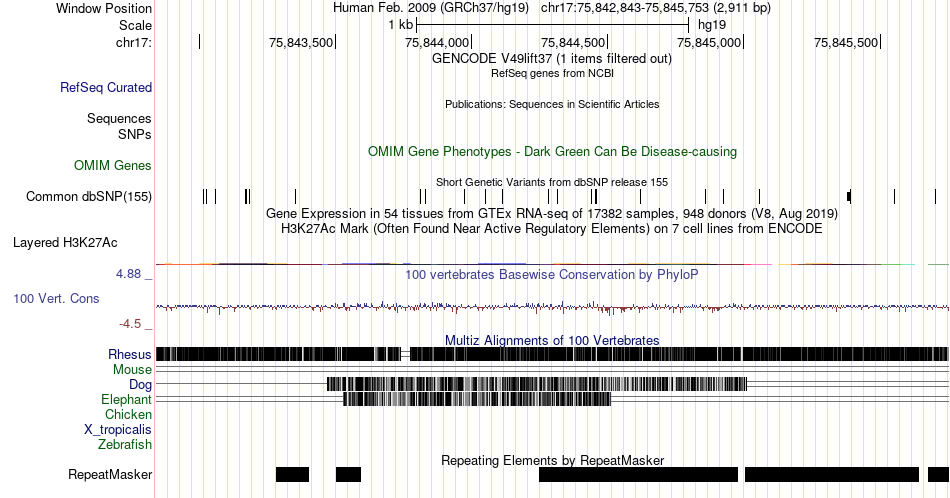Image resolution: width=950 pixels, height=498 pixels.
Task: Click 100 vertebrates Basewise Conservation by PhyloP title
Action: (552, 274)
